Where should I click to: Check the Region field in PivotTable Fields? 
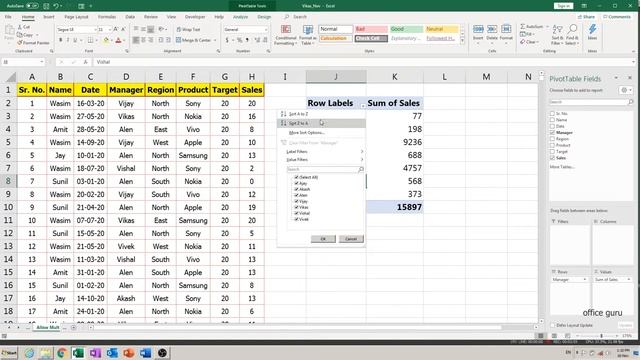tap(552, 139)
